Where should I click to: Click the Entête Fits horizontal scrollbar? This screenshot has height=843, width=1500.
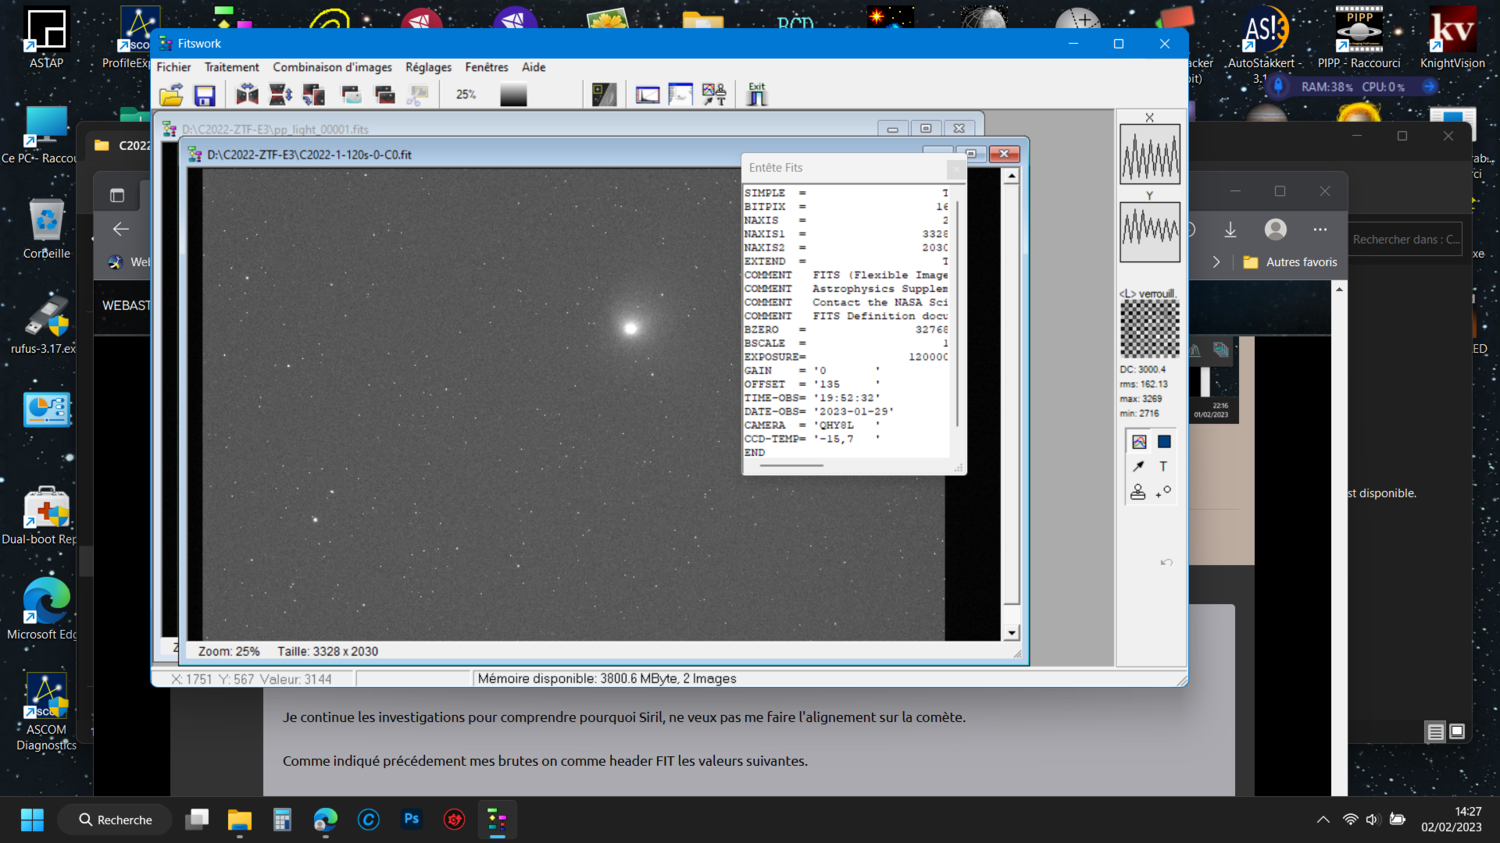coord(791,465)
